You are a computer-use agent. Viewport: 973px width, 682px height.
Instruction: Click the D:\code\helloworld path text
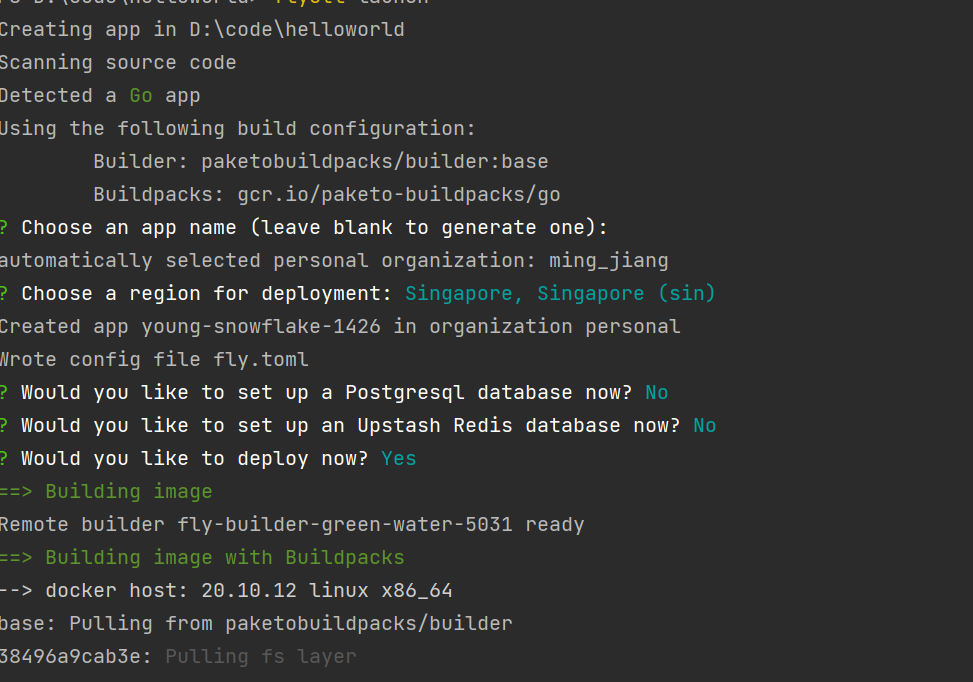296,29
